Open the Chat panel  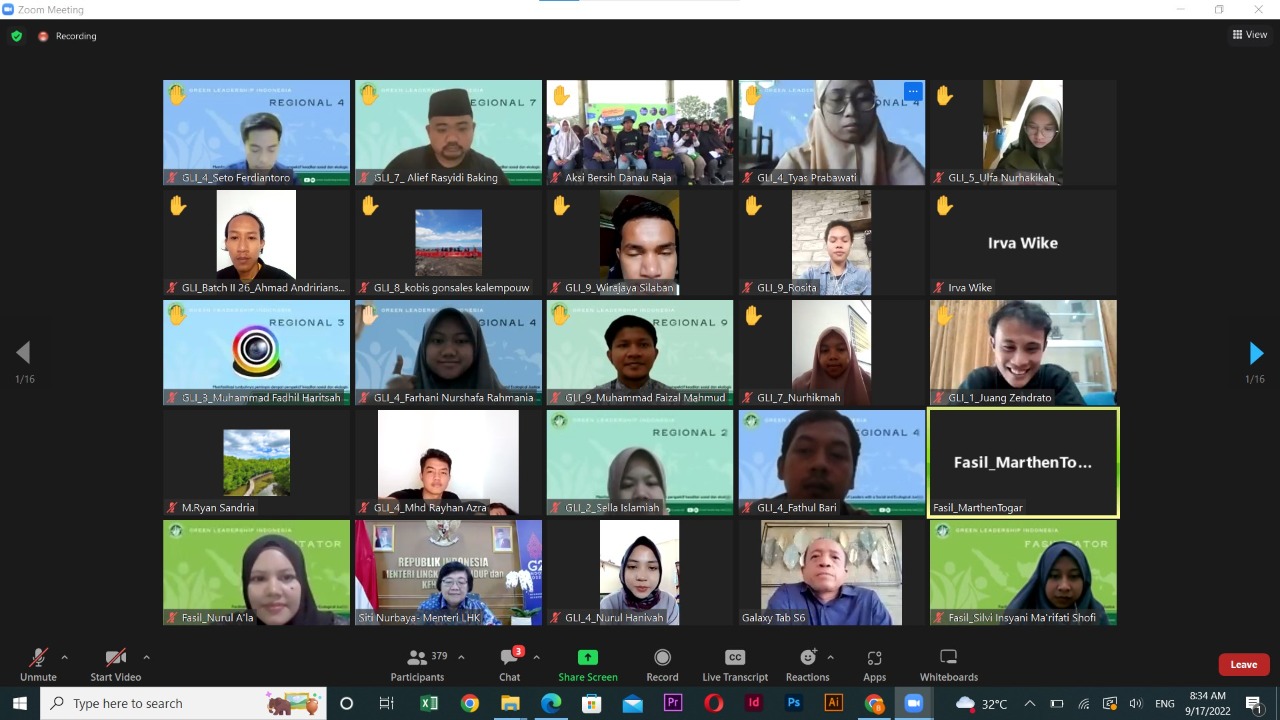pos(510,664)
